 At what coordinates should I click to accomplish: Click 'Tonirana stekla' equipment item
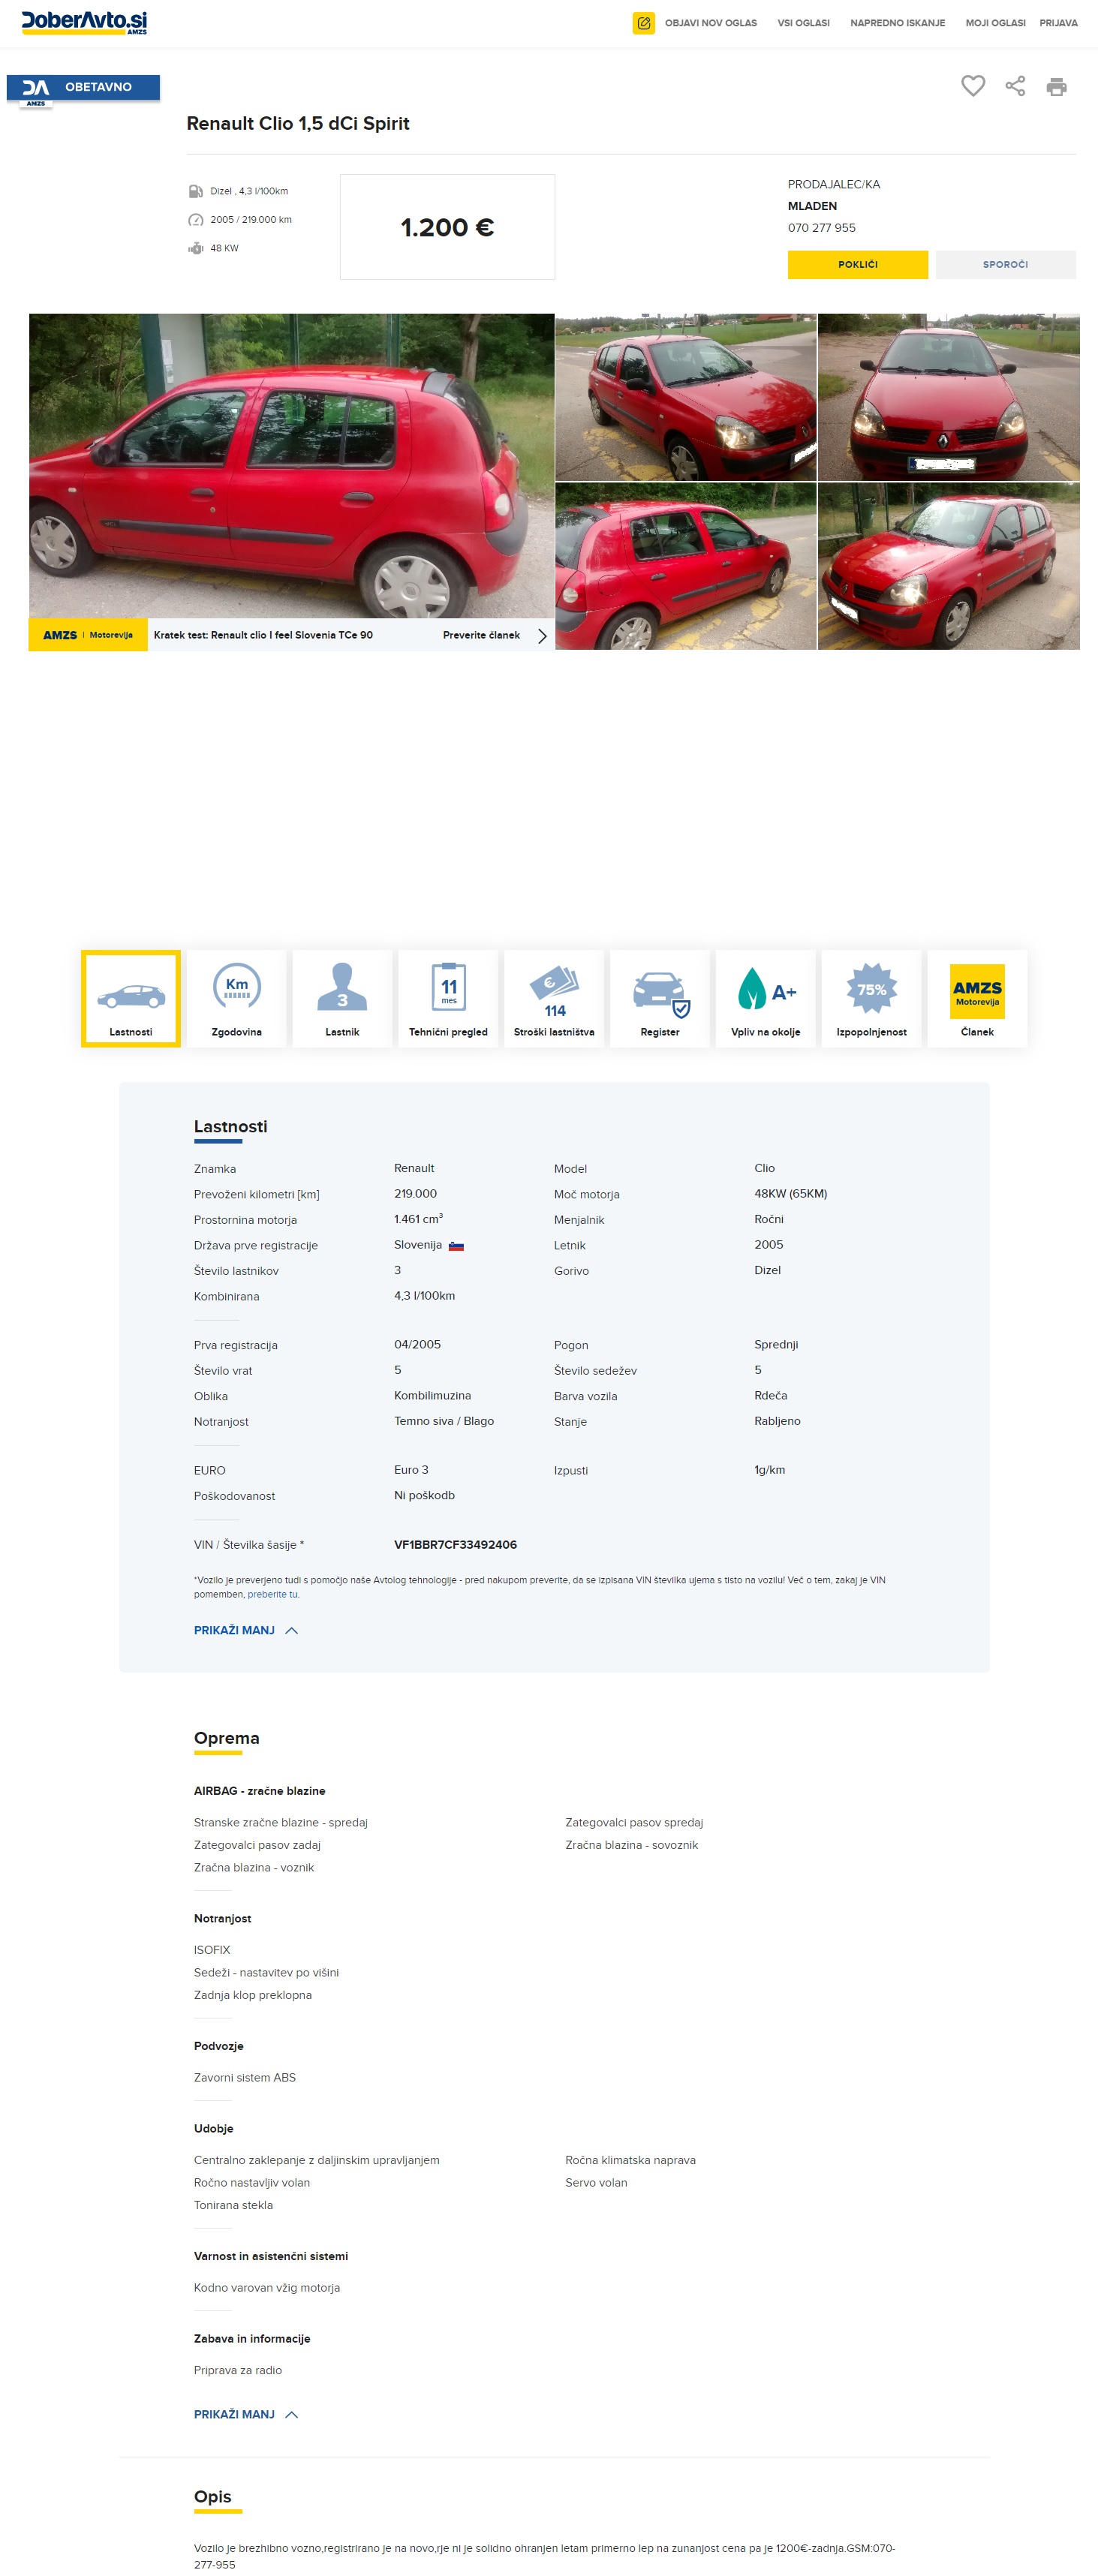(233, 2205)
